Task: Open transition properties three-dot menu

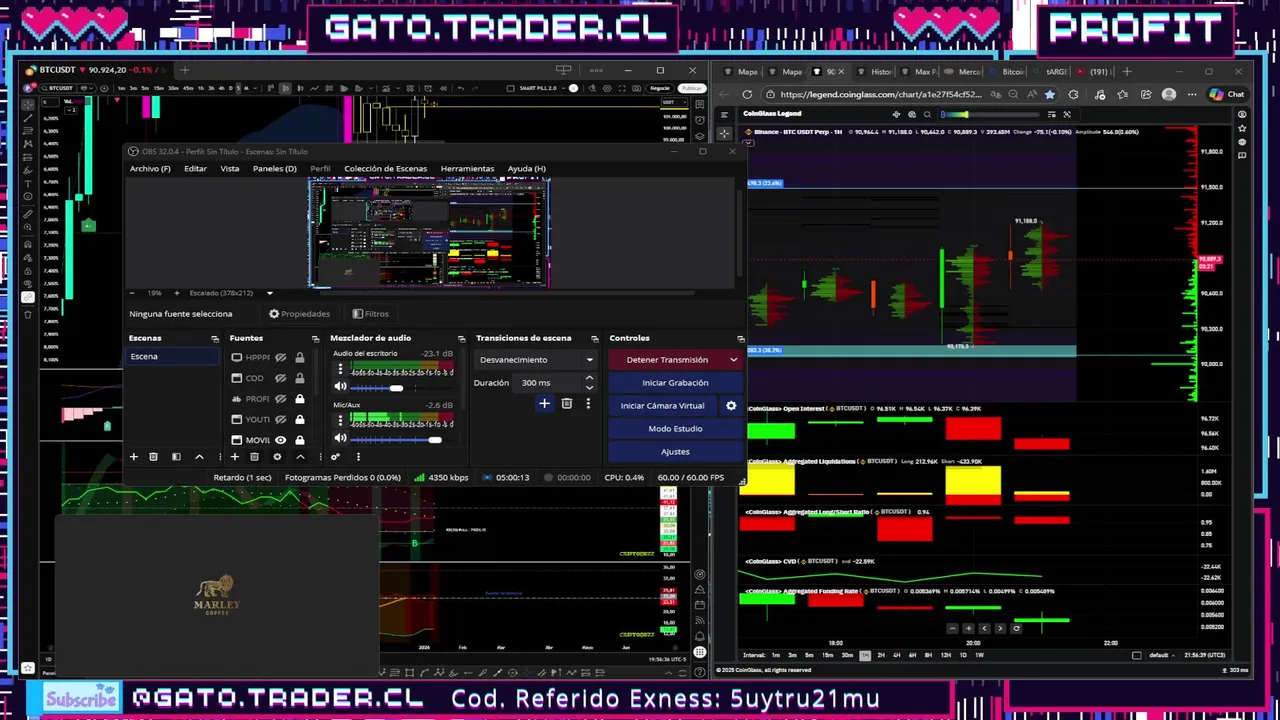Action: [588, 404]
